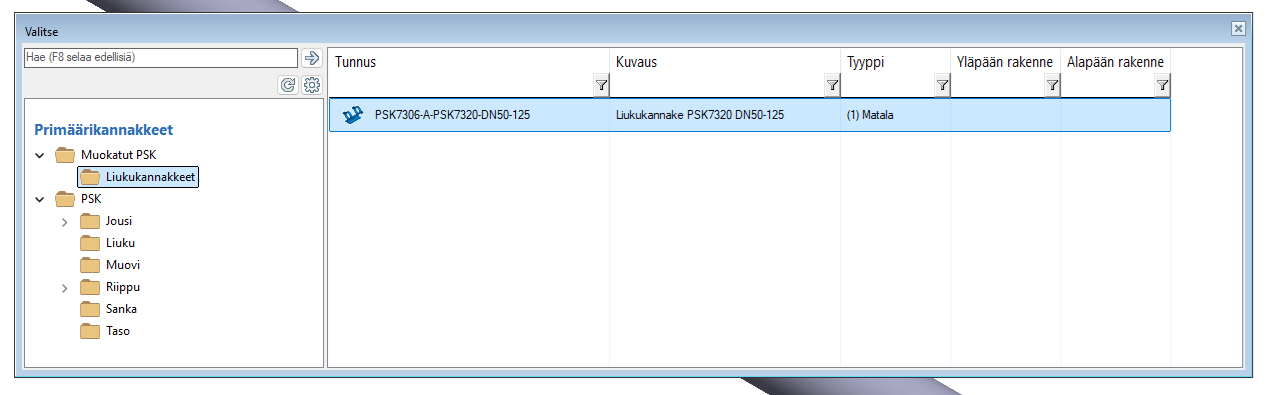Select the Muovi label in tree
Screen dimensions: 1267x395
[x=122, y=265]
